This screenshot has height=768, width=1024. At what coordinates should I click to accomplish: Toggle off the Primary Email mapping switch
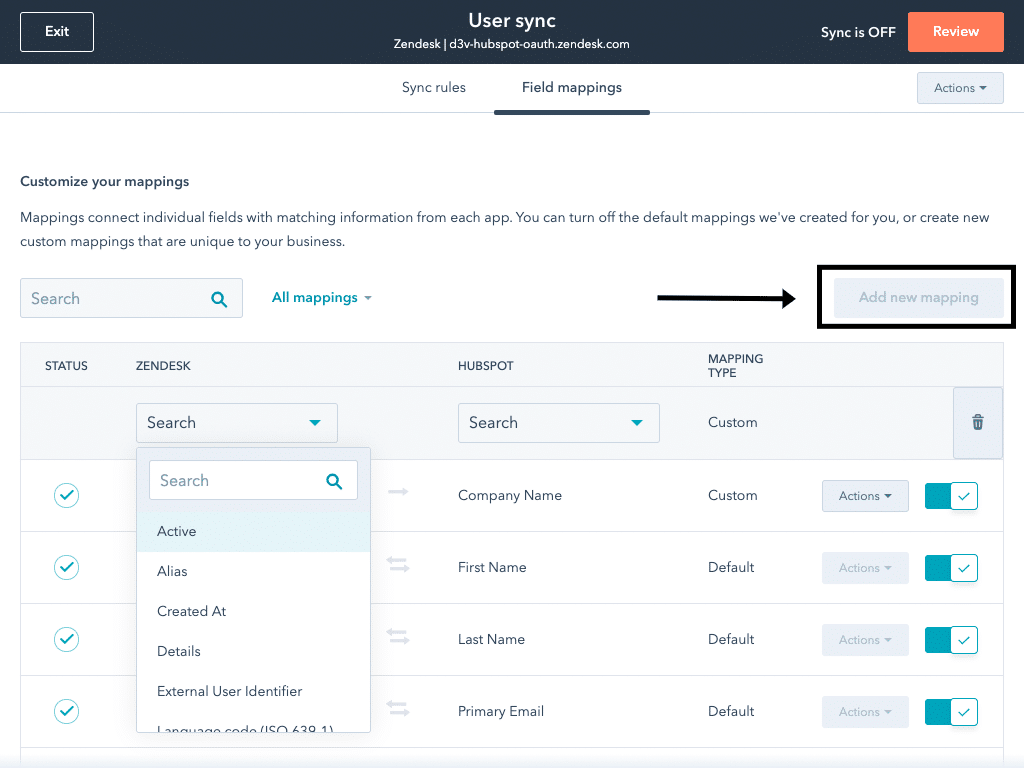point(951,712)
